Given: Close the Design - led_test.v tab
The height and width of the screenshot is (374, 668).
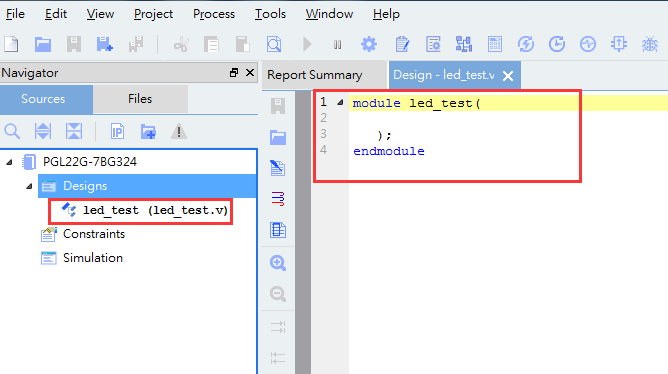Looking at the screenshot, I should [x=508, y=76].
